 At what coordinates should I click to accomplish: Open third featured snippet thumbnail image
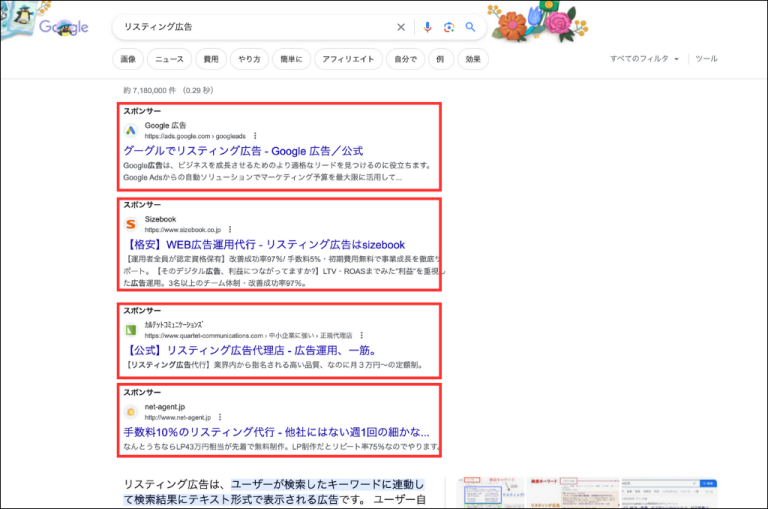(670, 492)
